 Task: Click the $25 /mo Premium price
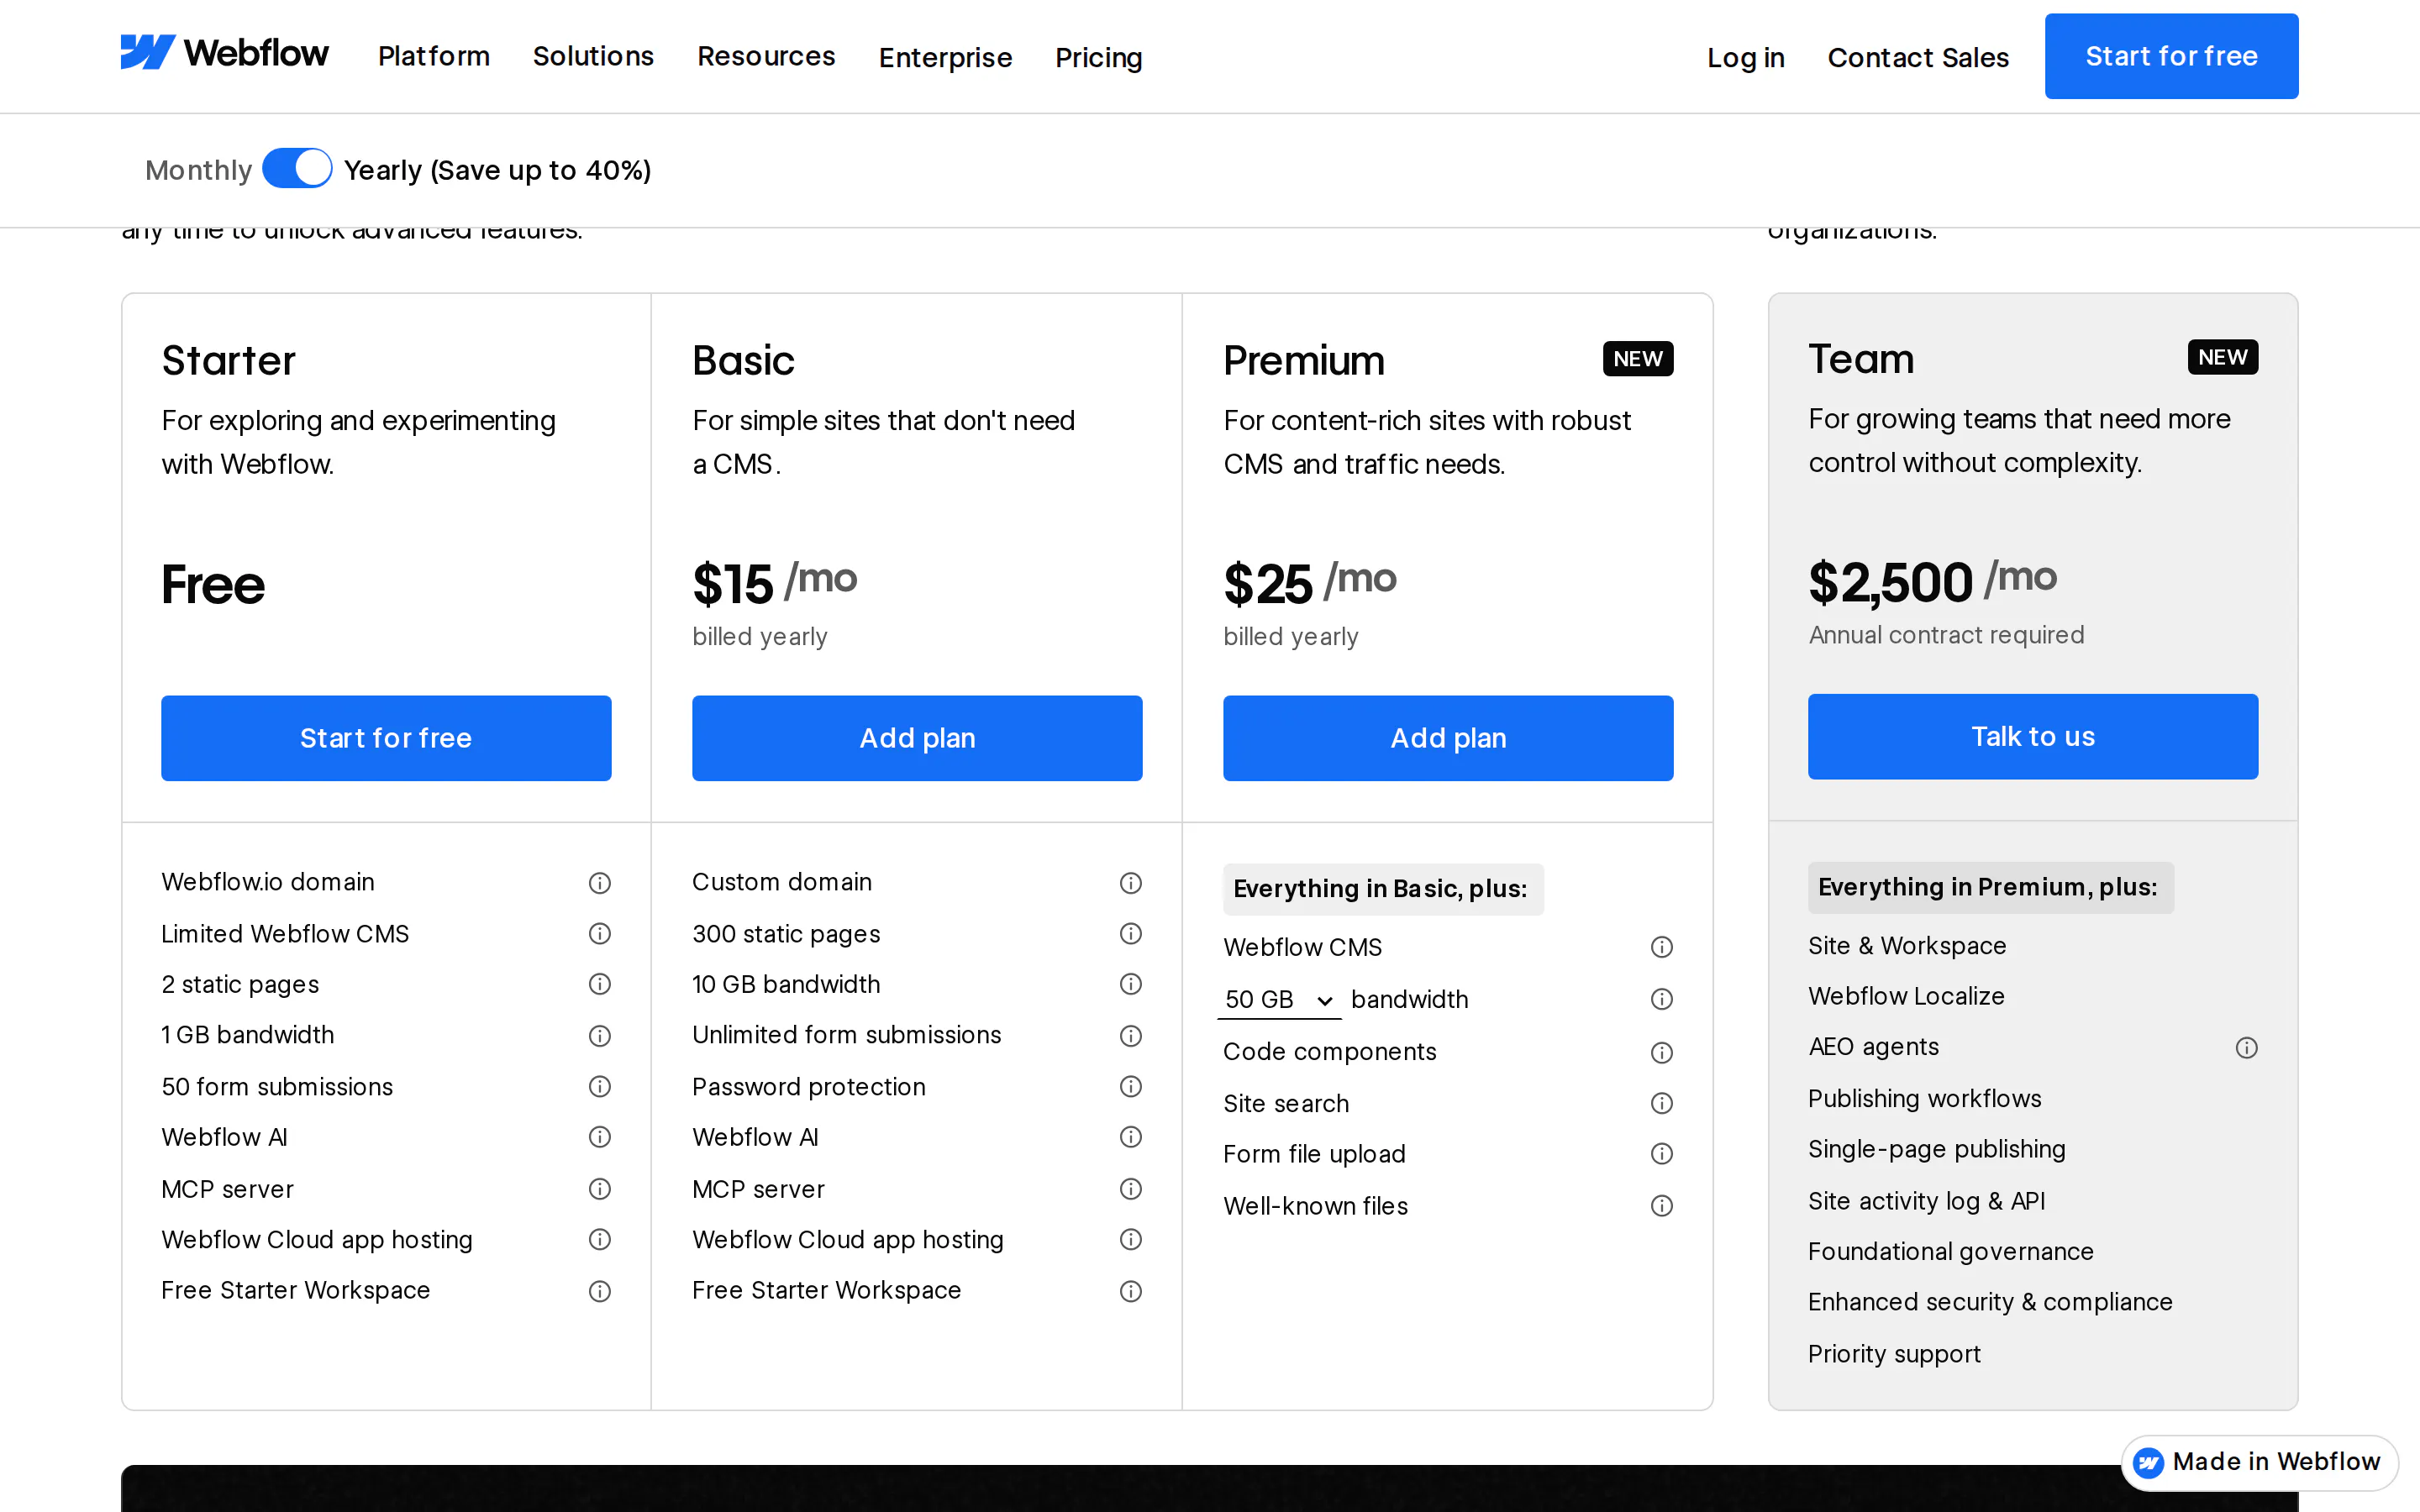(x=1309, y=583)
